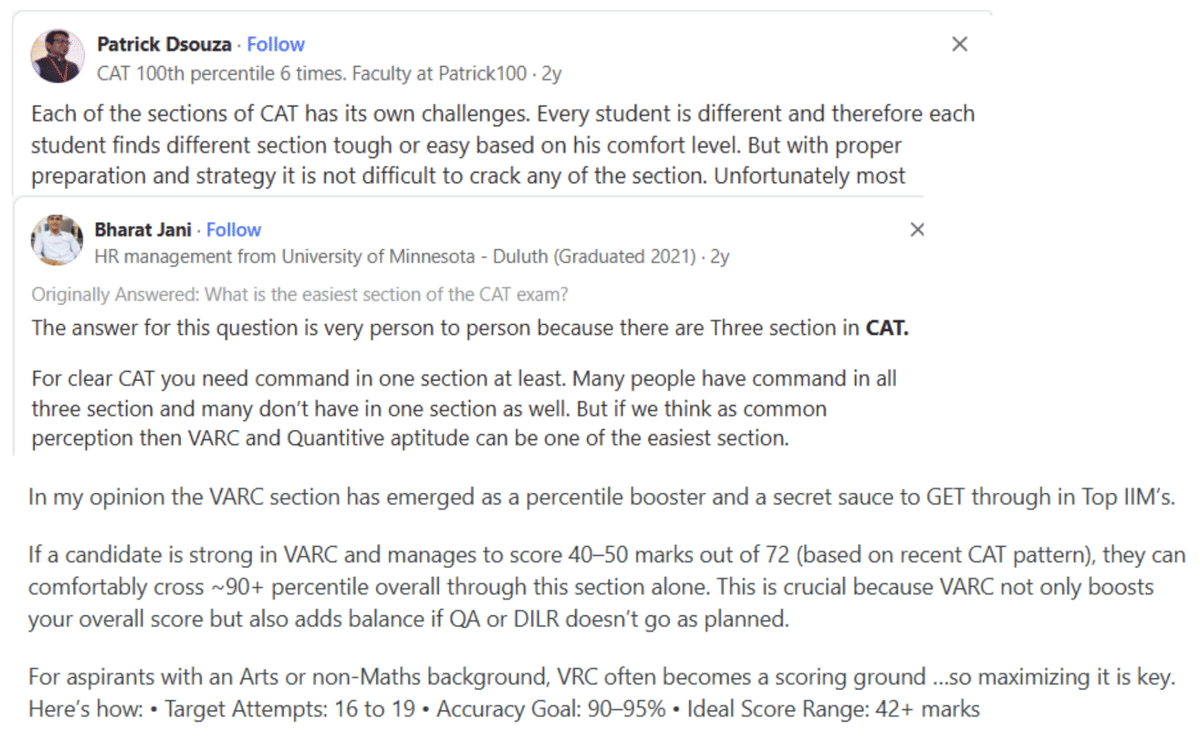Click Patrick's paragraph starting "Each of the sections"
Image resolution: width=1200 pixels, height=745 pixels.
[x=502, y=145]
